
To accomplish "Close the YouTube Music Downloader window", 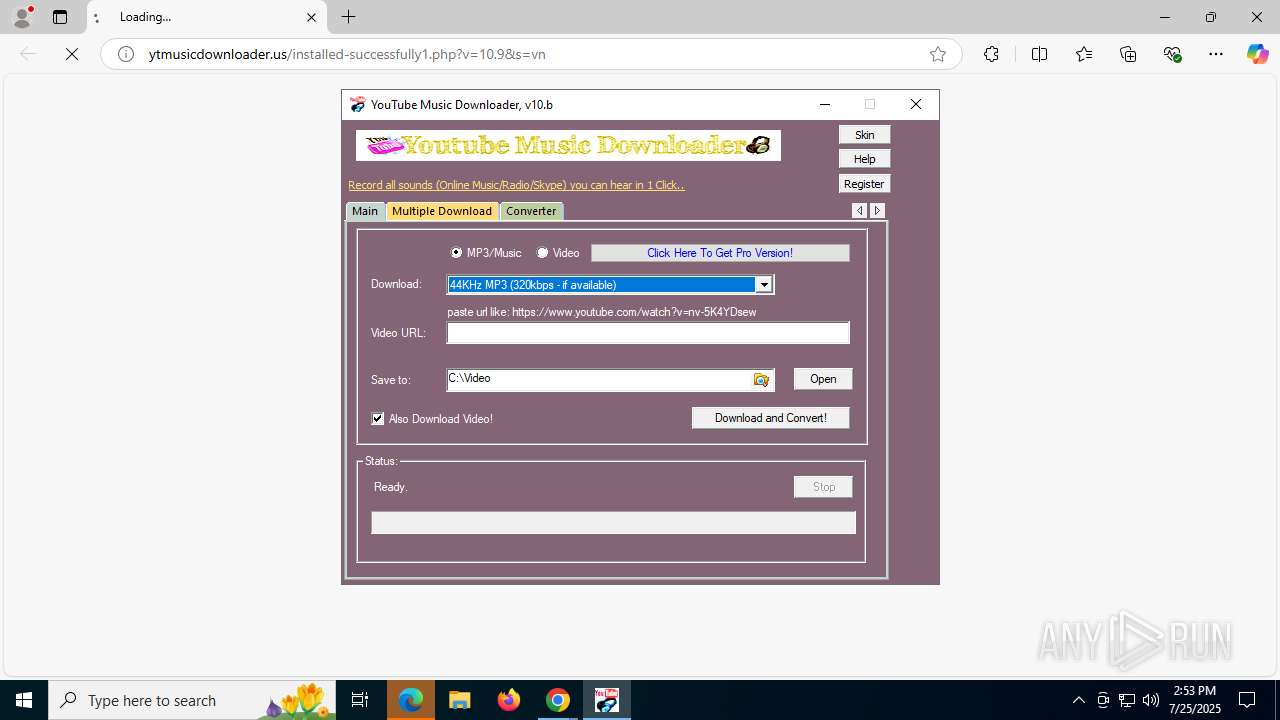I will pos(915,104).
